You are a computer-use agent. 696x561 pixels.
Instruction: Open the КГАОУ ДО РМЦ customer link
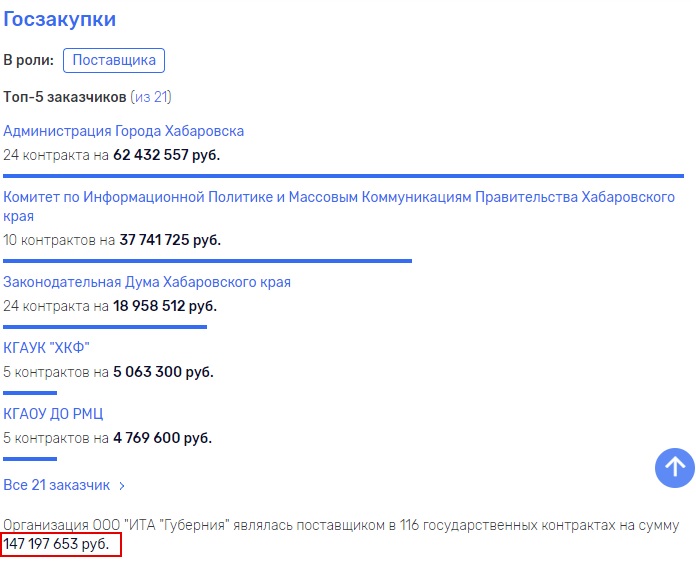tap(53, 414)
